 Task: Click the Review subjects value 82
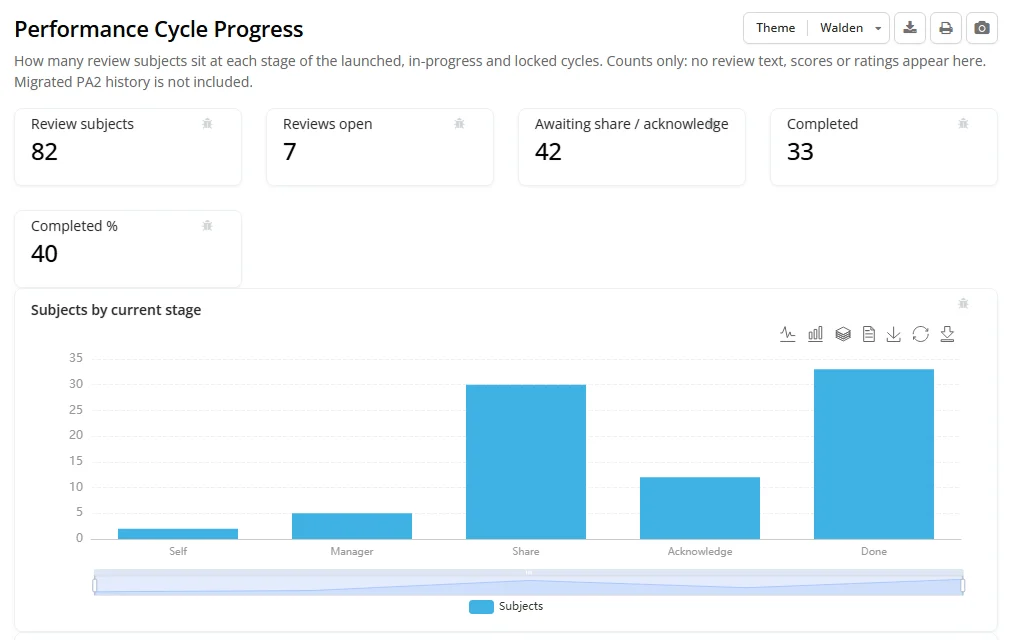tap(44, 152)
